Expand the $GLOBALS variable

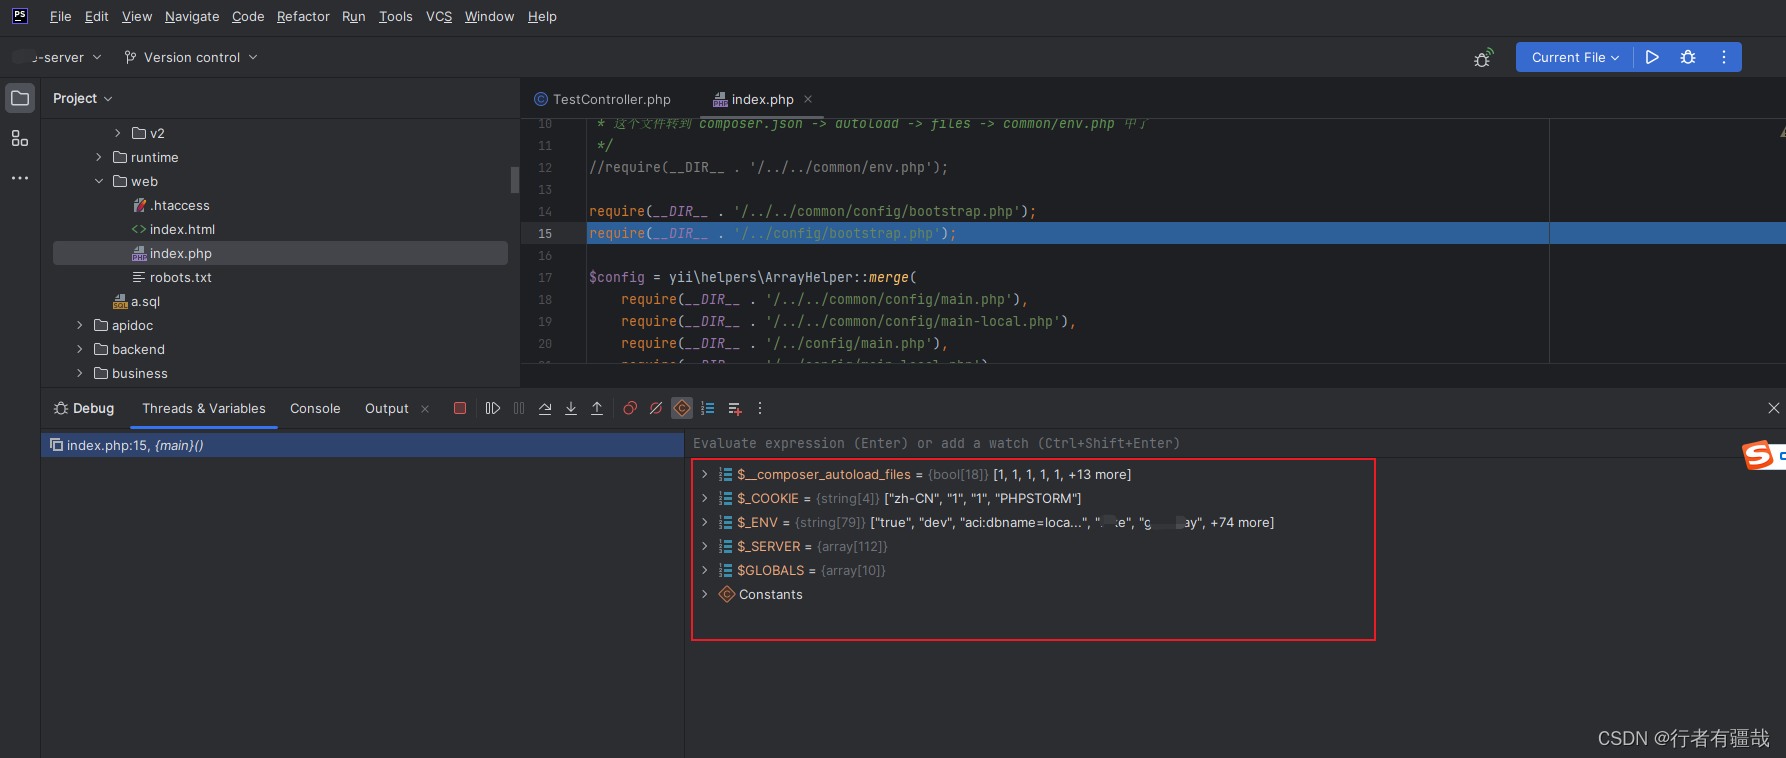click(705, 570)
